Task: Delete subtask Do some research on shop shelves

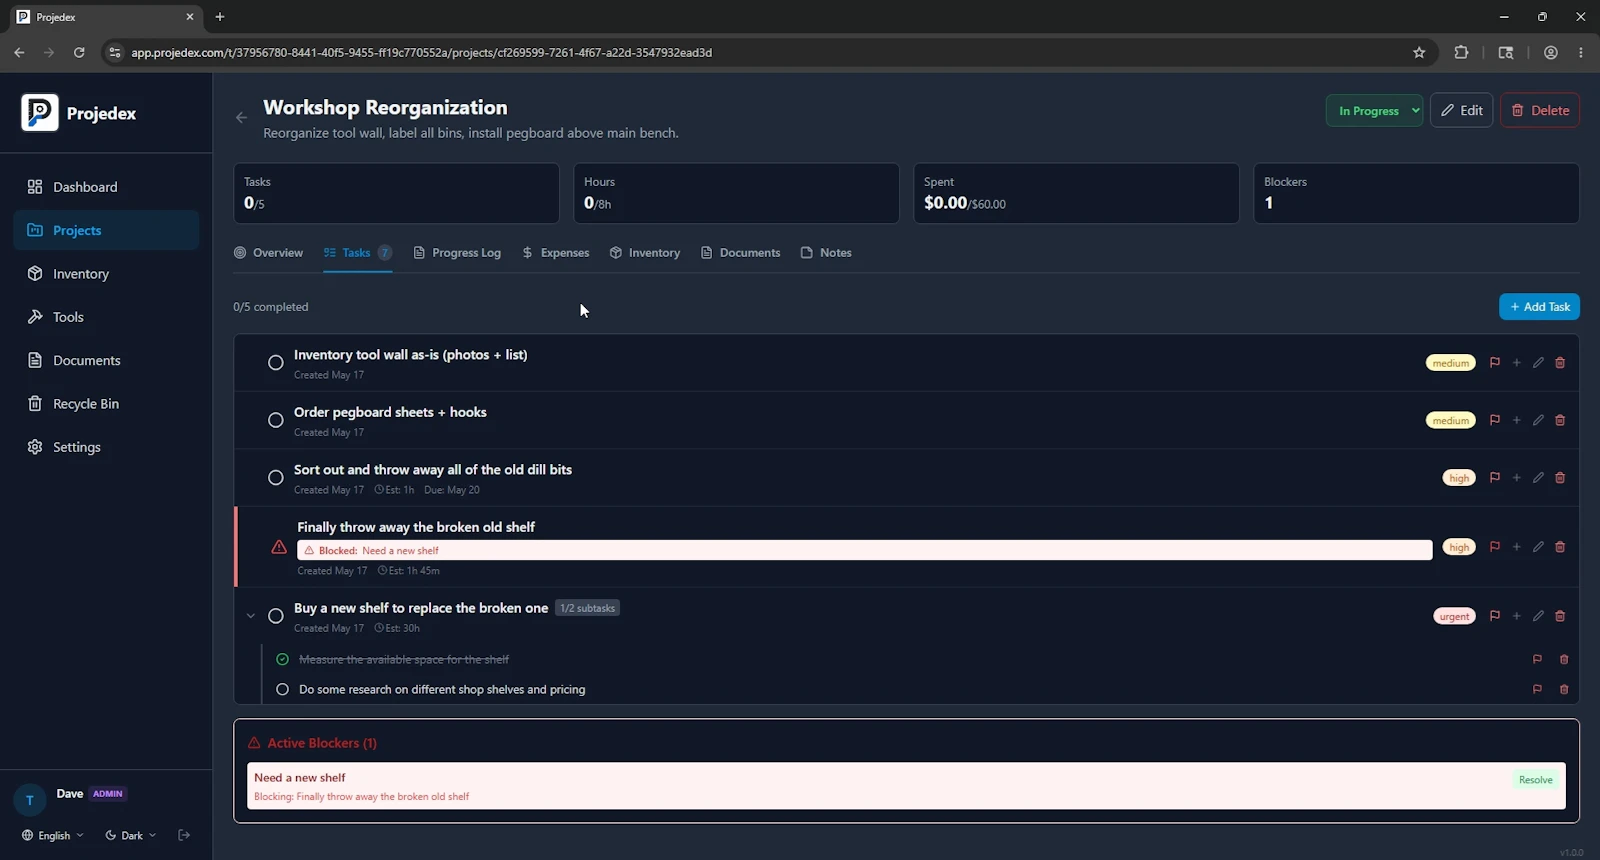Action: point(1564,690)
